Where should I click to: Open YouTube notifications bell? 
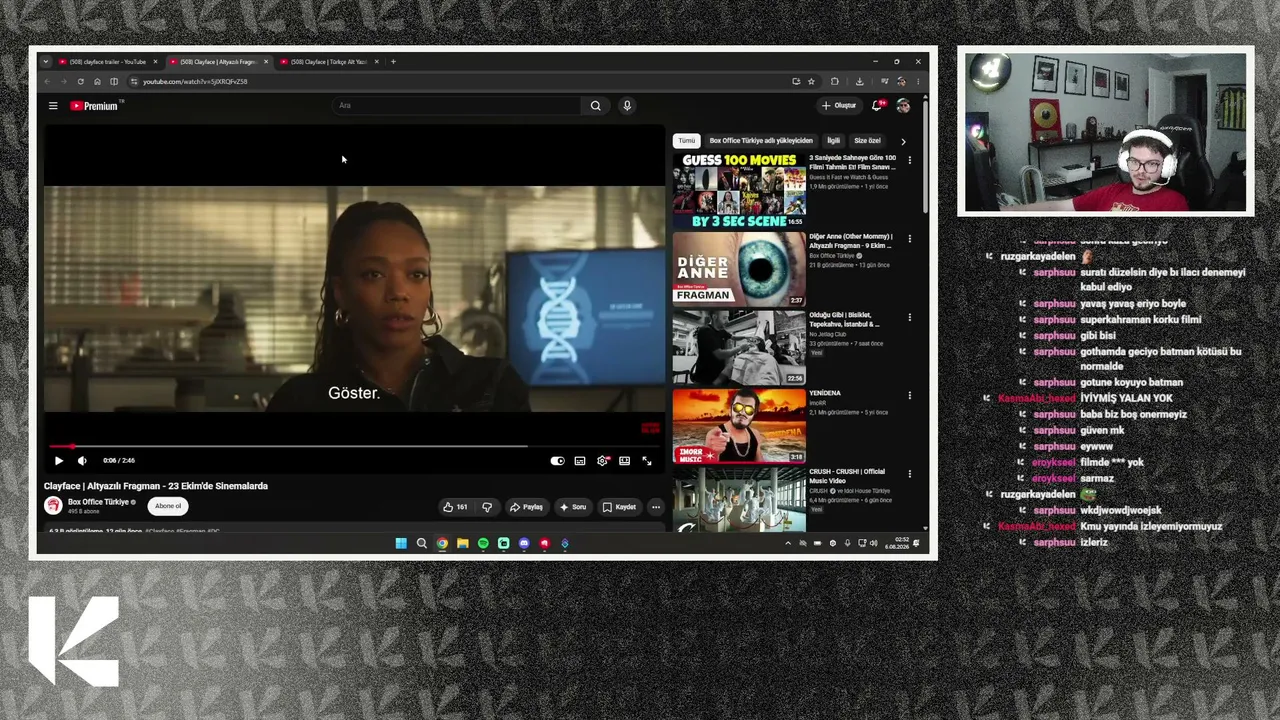[x=877, y=106]
